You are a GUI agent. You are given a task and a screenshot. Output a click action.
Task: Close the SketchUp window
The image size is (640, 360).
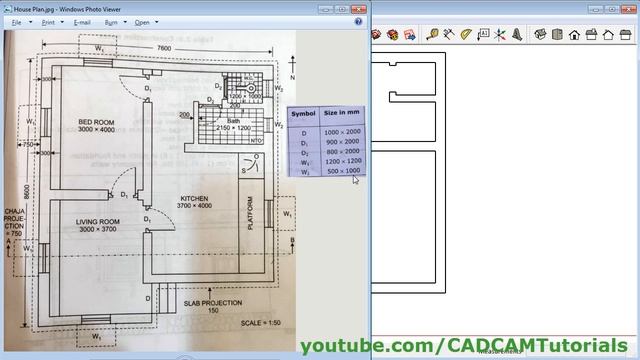pos(629,9)
